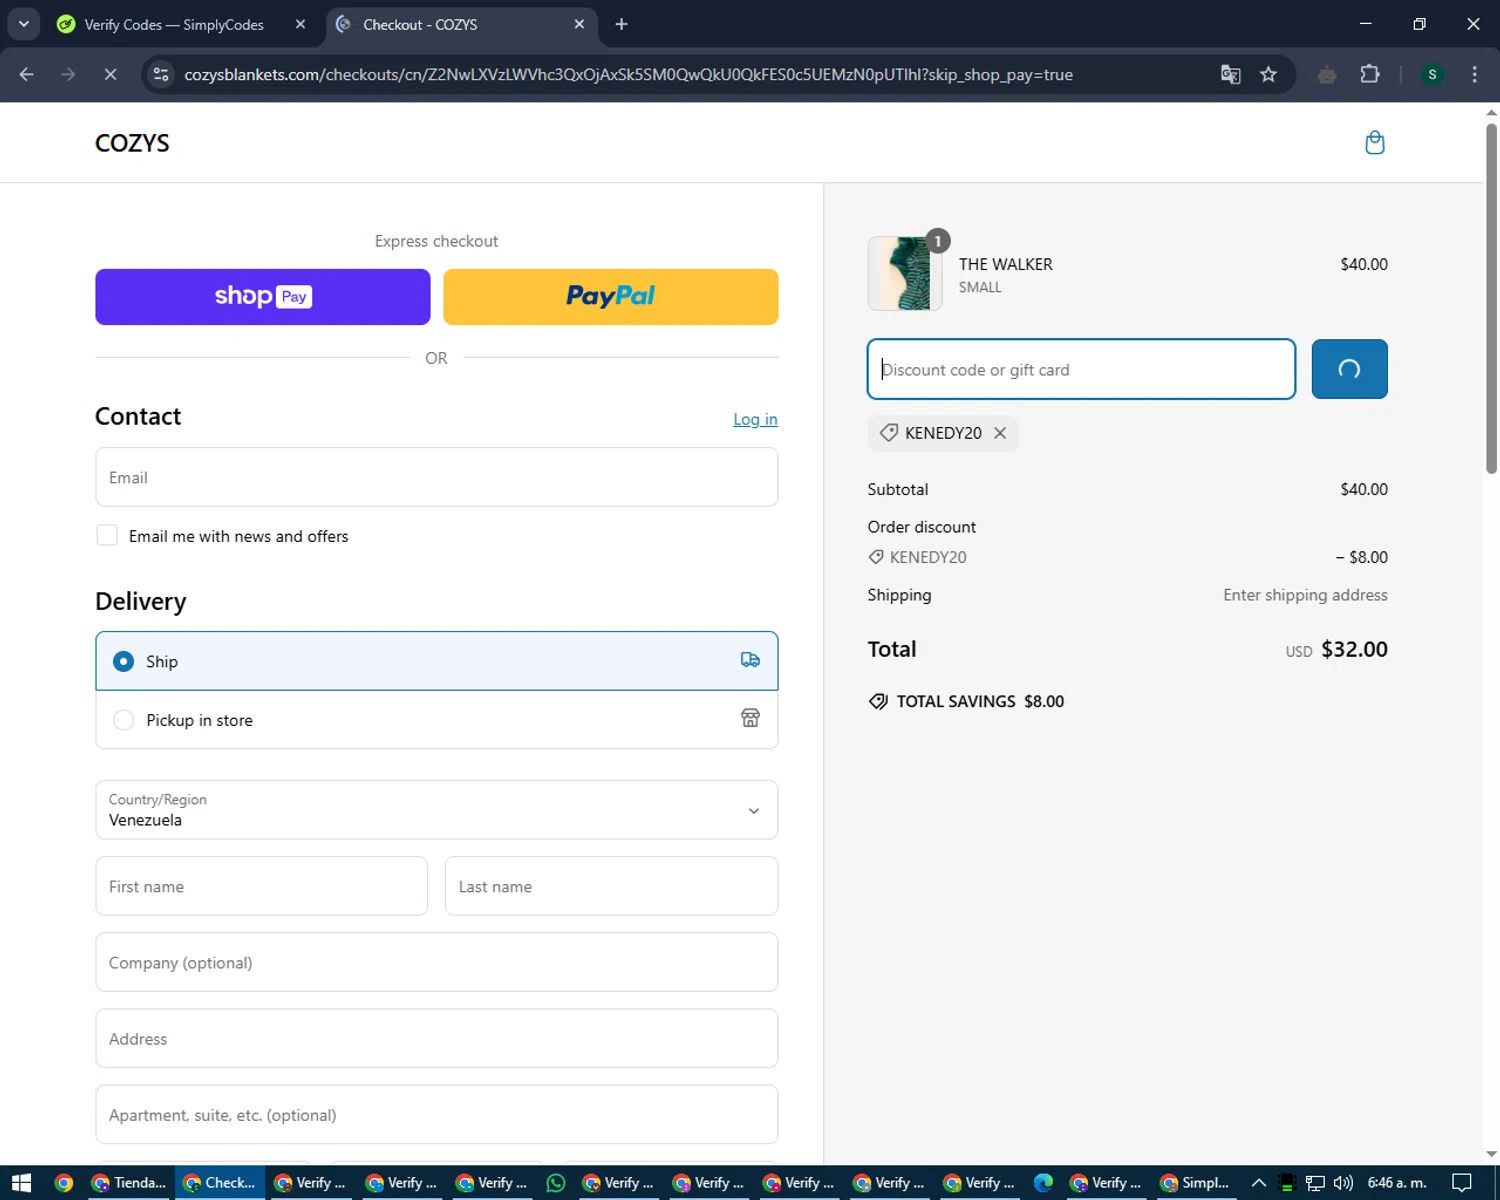The width and height of the screenshot is (1500, 1200).
Task: Open the notification center icon
Action: point(1462,1183)
